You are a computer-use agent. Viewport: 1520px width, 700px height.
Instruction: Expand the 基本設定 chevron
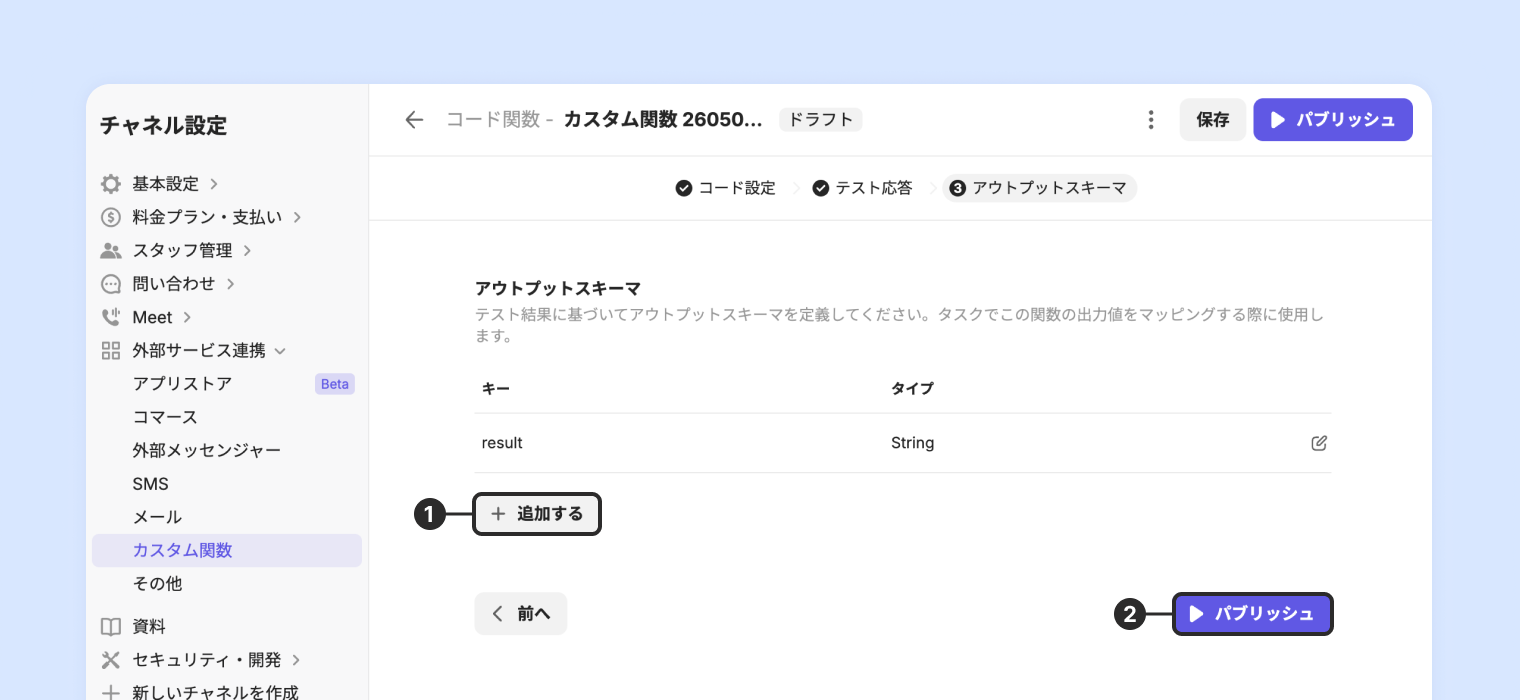coord(214,184)
